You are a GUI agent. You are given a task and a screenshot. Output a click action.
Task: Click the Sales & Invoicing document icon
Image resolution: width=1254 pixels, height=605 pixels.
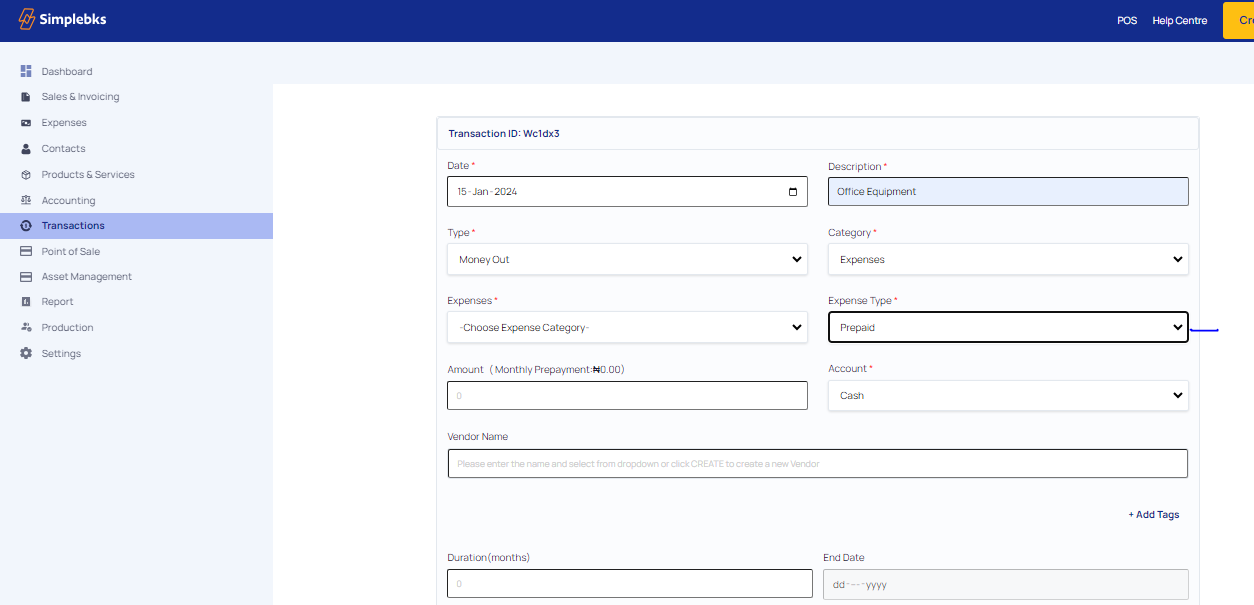coord(26,97)
